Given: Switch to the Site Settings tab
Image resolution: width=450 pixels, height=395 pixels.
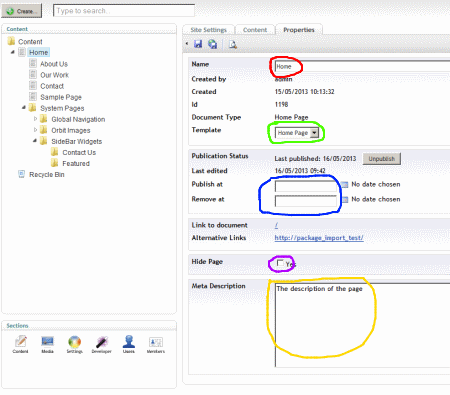Looking at the screenshot, I should click(x=209, y=30).
